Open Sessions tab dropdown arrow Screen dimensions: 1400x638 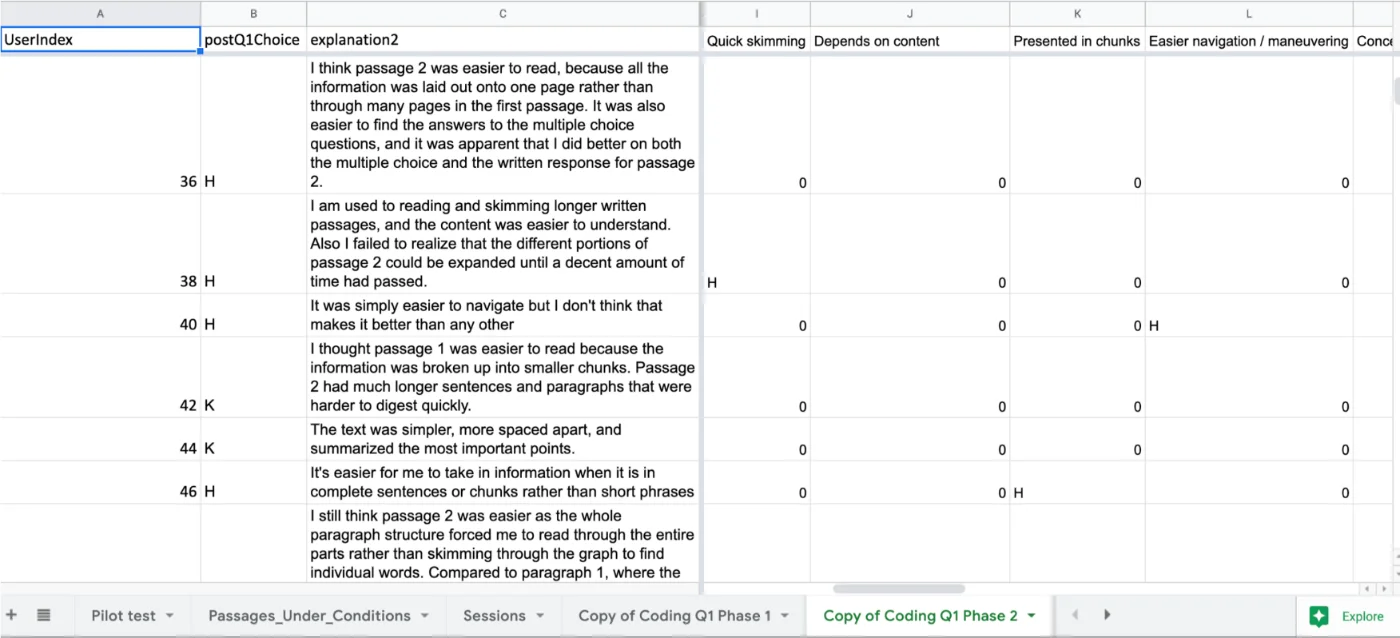pyautogui.click(x=540, y=616)
